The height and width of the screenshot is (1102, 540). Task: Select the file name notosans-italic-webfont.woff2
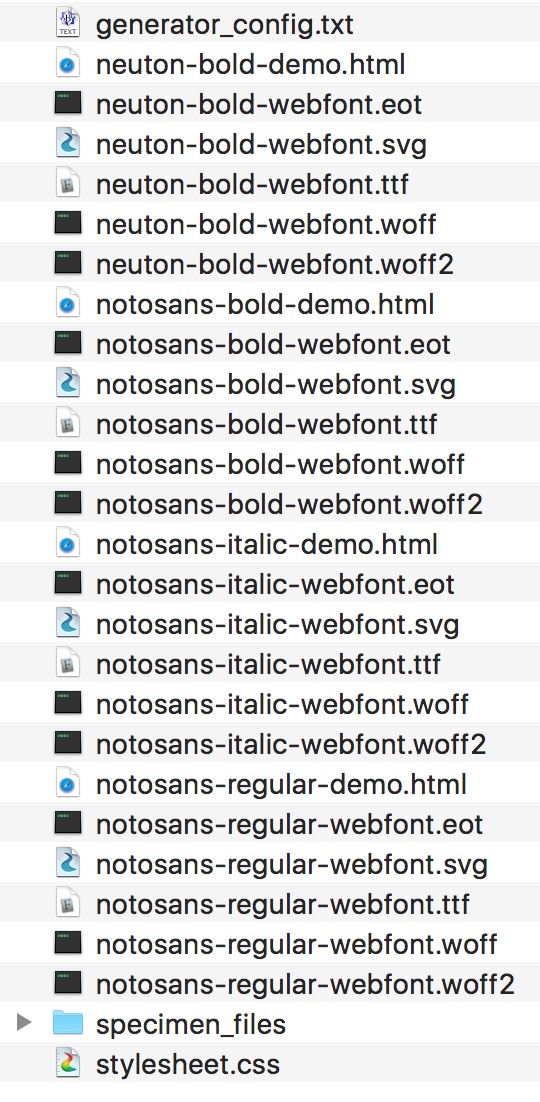291,746
